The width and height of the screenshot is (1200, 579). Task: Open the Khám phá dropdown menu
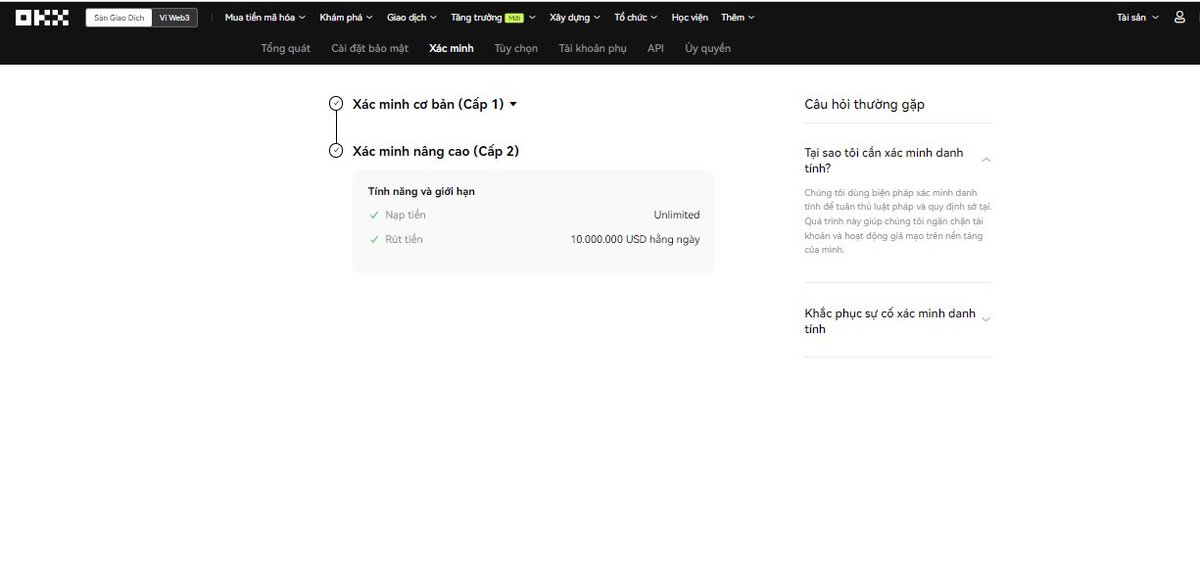coord(346,18)
